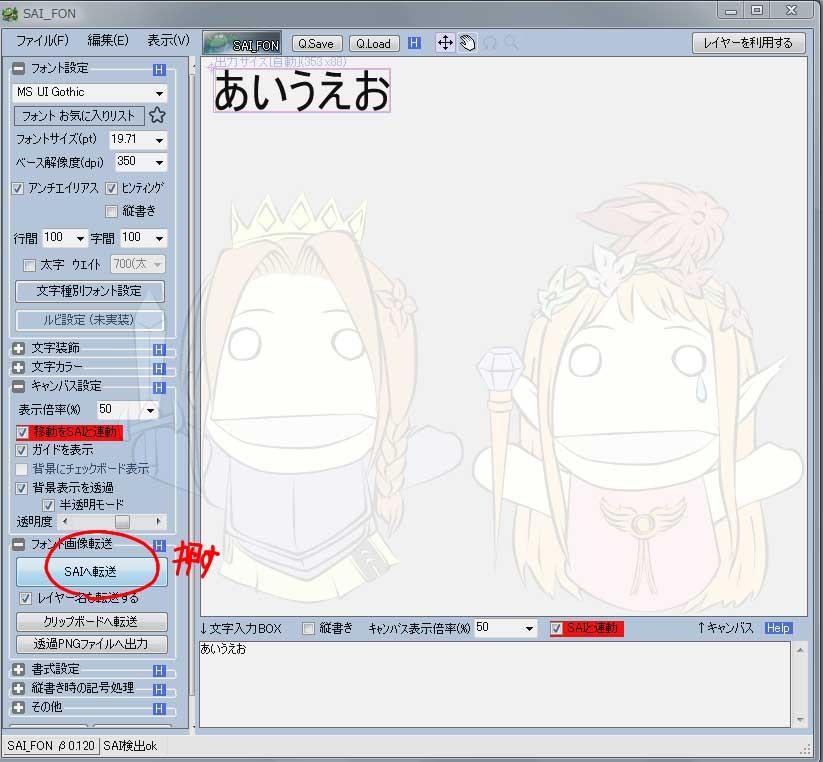Viewport: 823px width, 762px height.
Task: Toggle ガイドを表示 checkbox
Action: coord(22,450)
